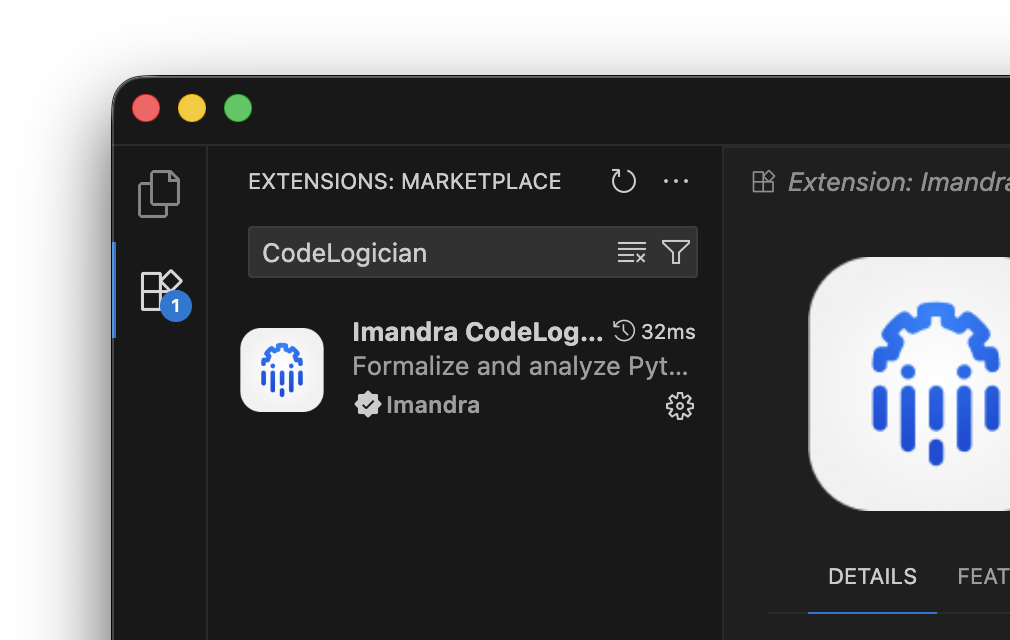This screenshot has height=640, width=1010.
Task: Click the green zoom traffic light button
Action: 238,108
